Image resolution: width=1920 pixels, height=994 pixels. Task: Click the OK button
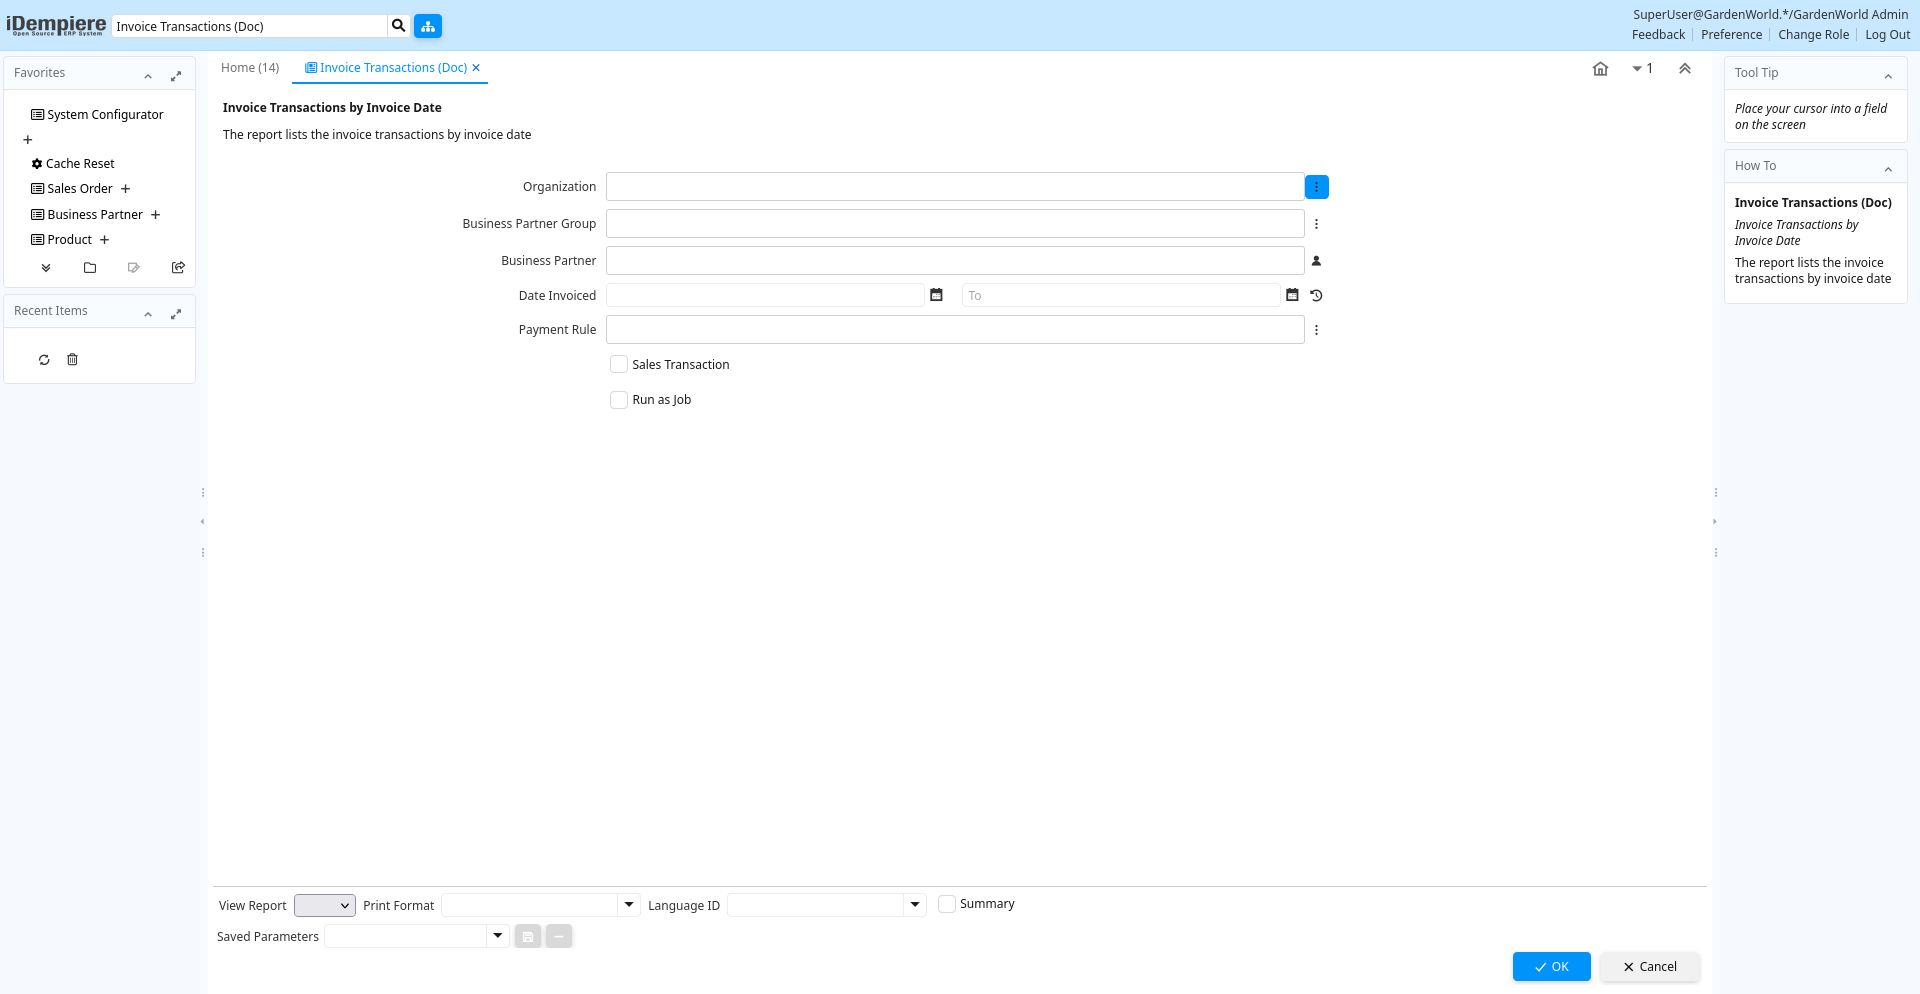pyautogui.click(x=1551, y=967)
